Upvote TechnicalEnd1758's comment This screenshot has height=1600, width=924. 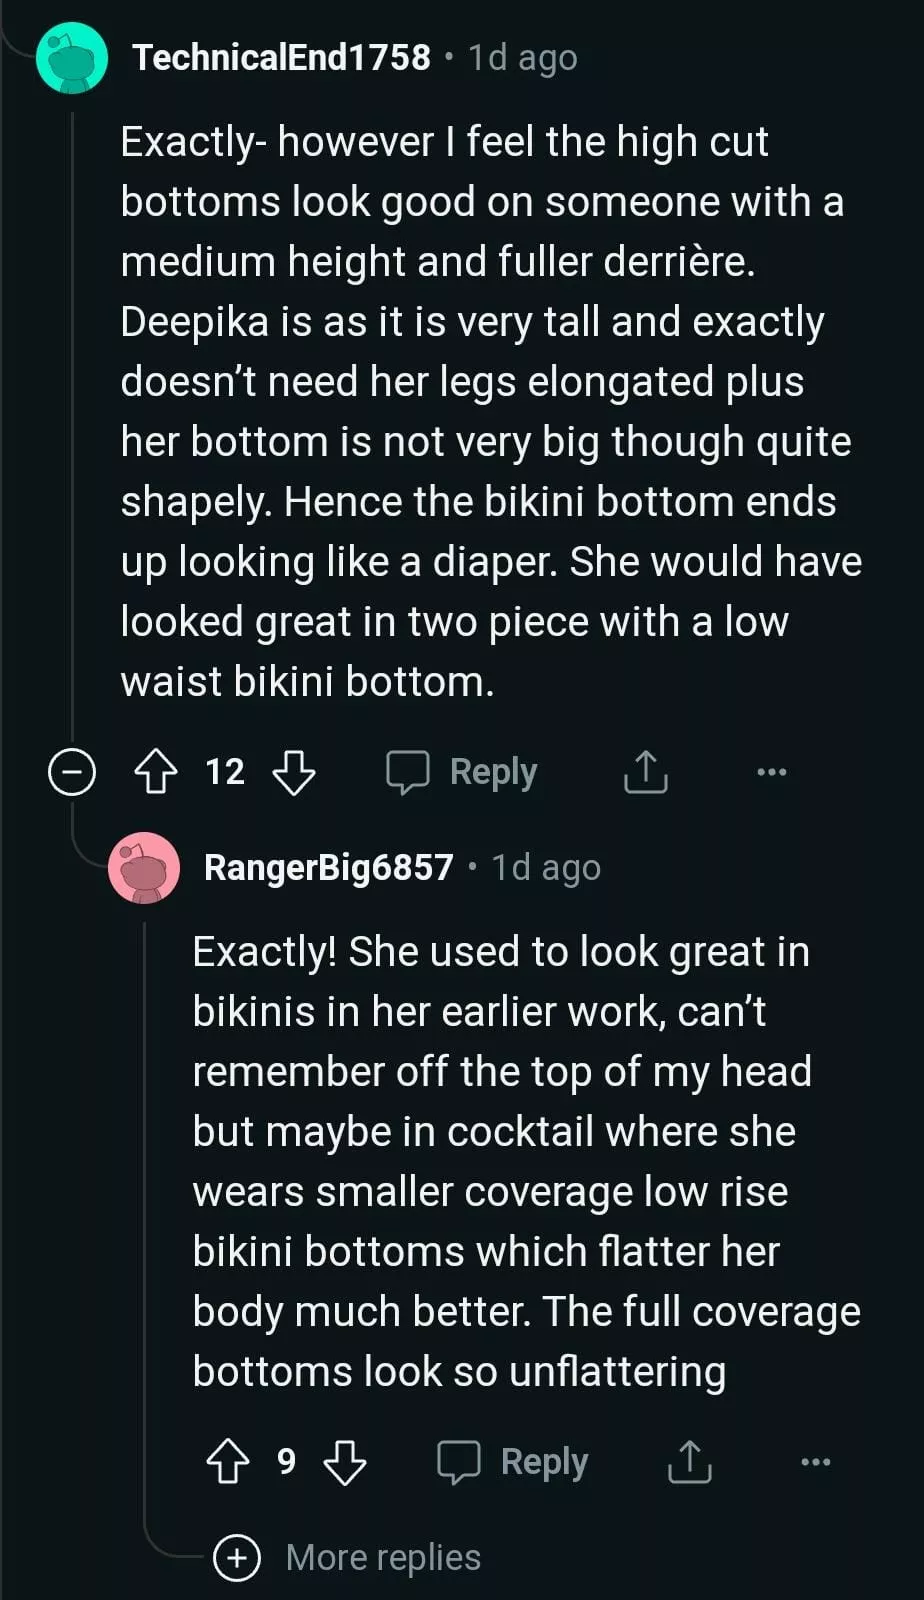[156, 772]
